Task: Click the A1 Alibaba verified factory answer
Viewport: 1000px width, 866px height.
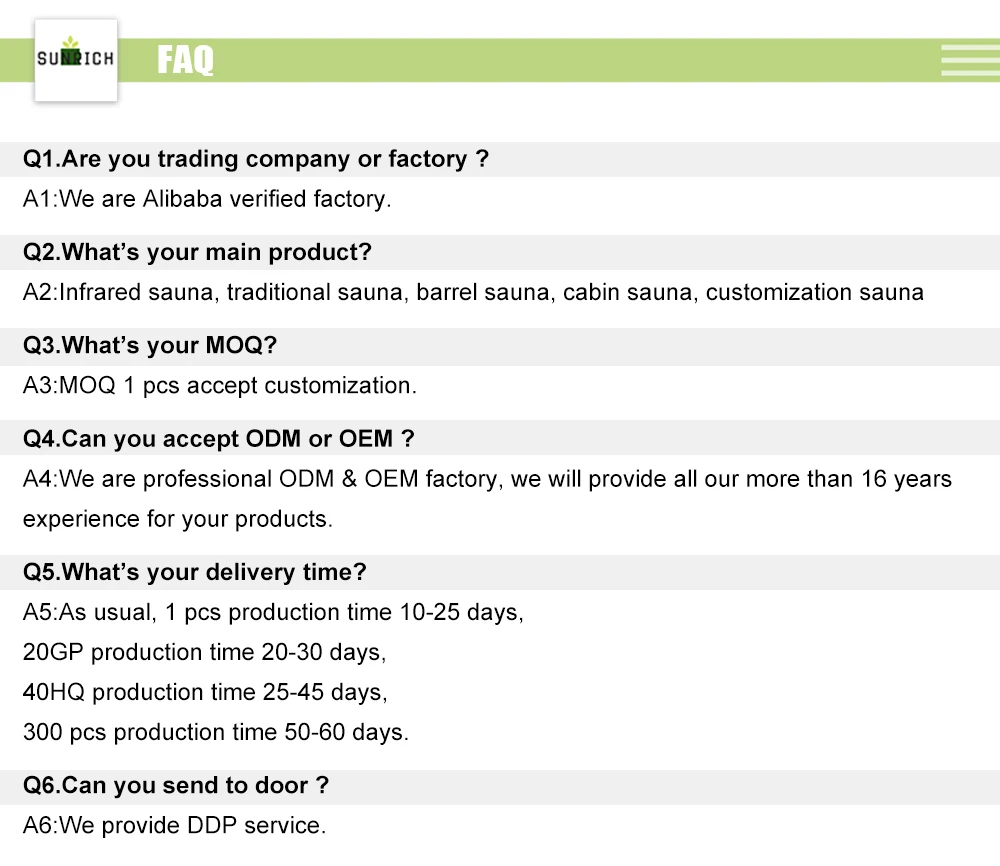Action: [207, 199]
